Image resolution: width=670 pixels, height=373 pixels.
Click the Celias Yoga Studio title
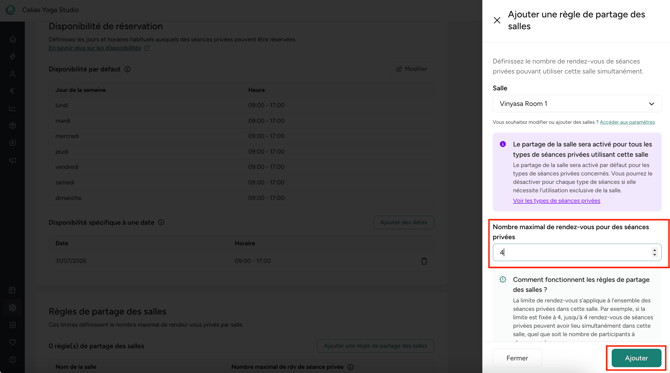pos(50,10)
